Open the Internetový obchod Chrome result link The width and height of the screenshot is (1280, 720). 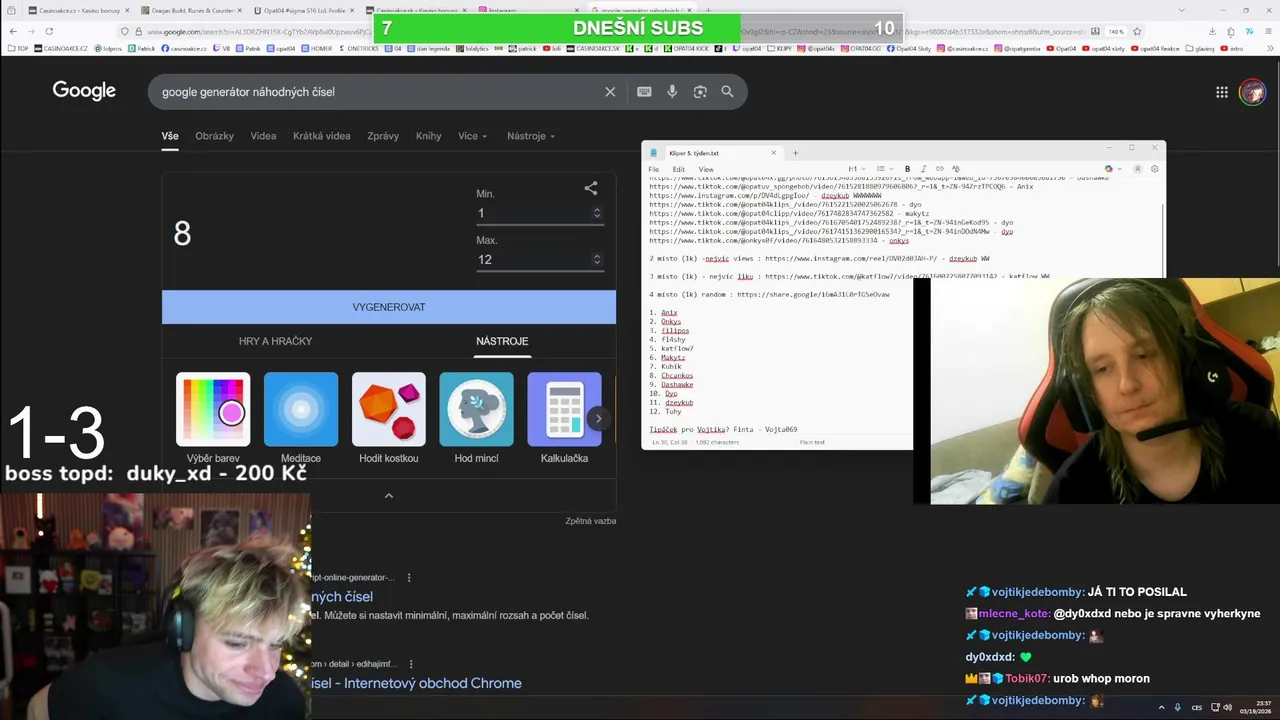point(416,683)
